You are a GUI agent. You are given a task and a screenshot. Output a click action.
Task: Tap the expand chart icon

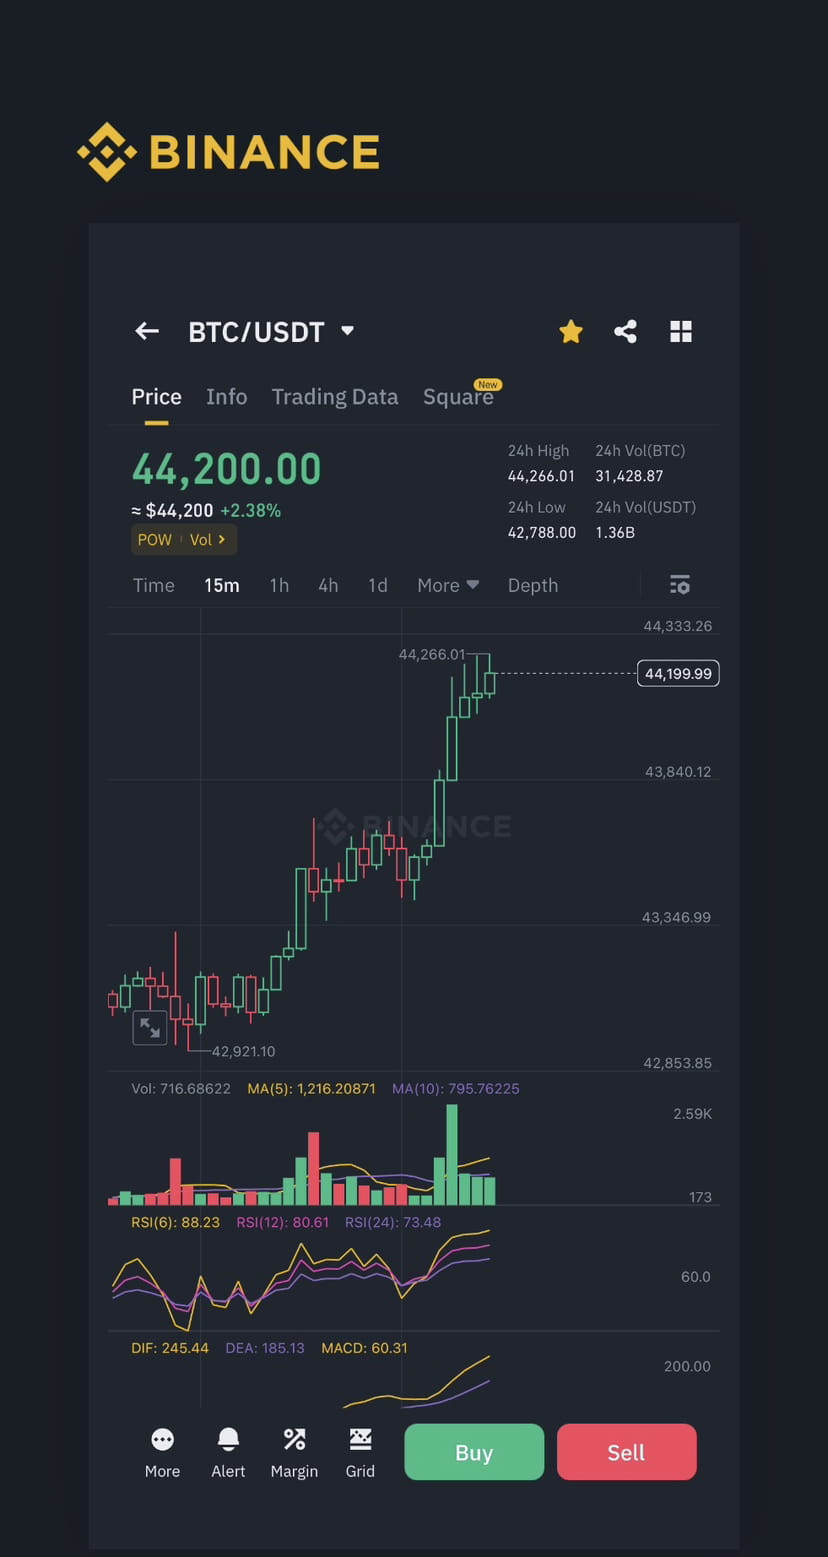[x=150, y=1027]
